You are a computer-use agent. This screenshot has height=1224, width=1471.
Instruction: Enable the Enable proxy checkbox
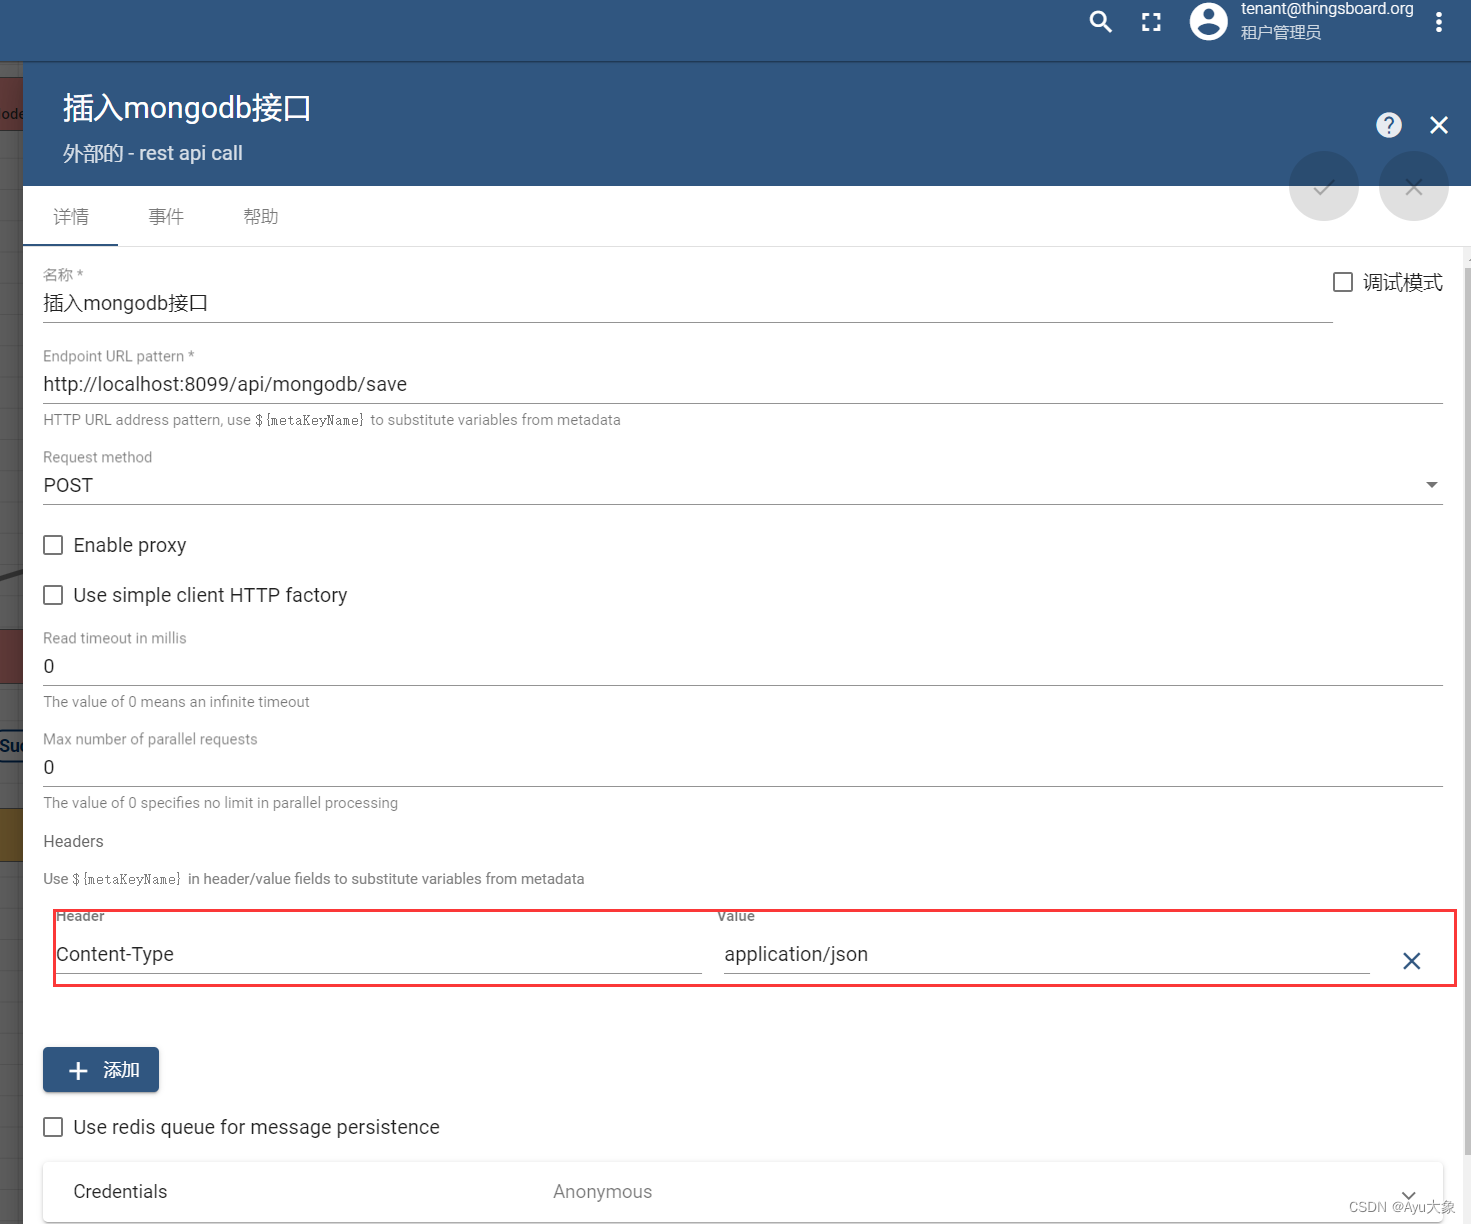(53, 545)
